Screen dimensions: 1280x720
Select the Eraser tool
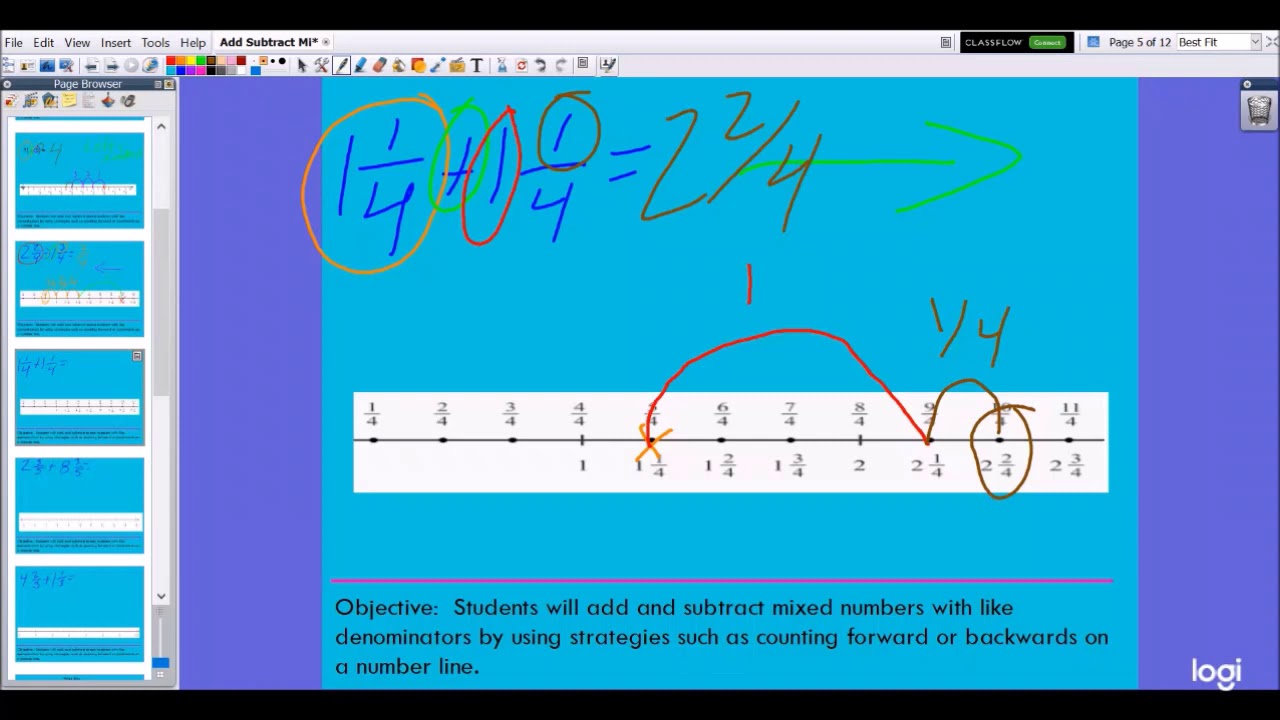pos(380,65)
